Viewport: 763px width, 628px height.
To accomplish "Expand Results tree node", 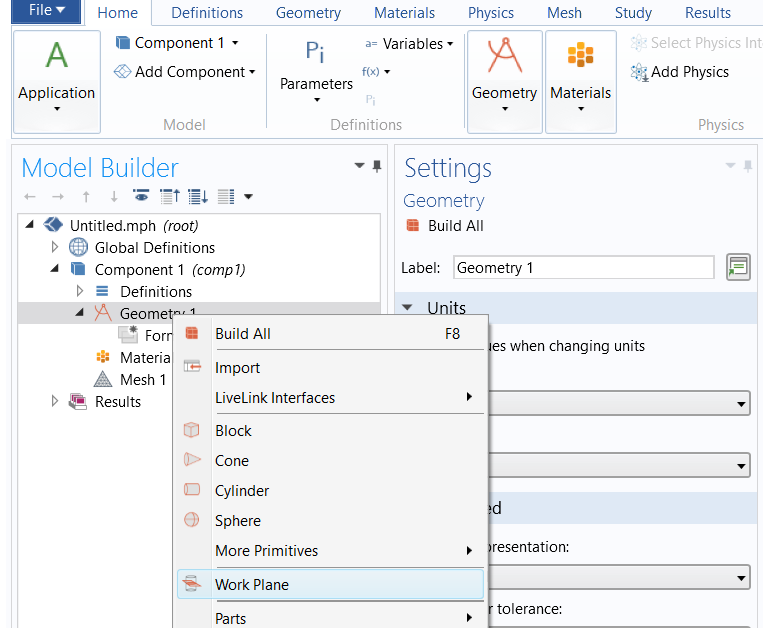I will click(x=54, y=401).
